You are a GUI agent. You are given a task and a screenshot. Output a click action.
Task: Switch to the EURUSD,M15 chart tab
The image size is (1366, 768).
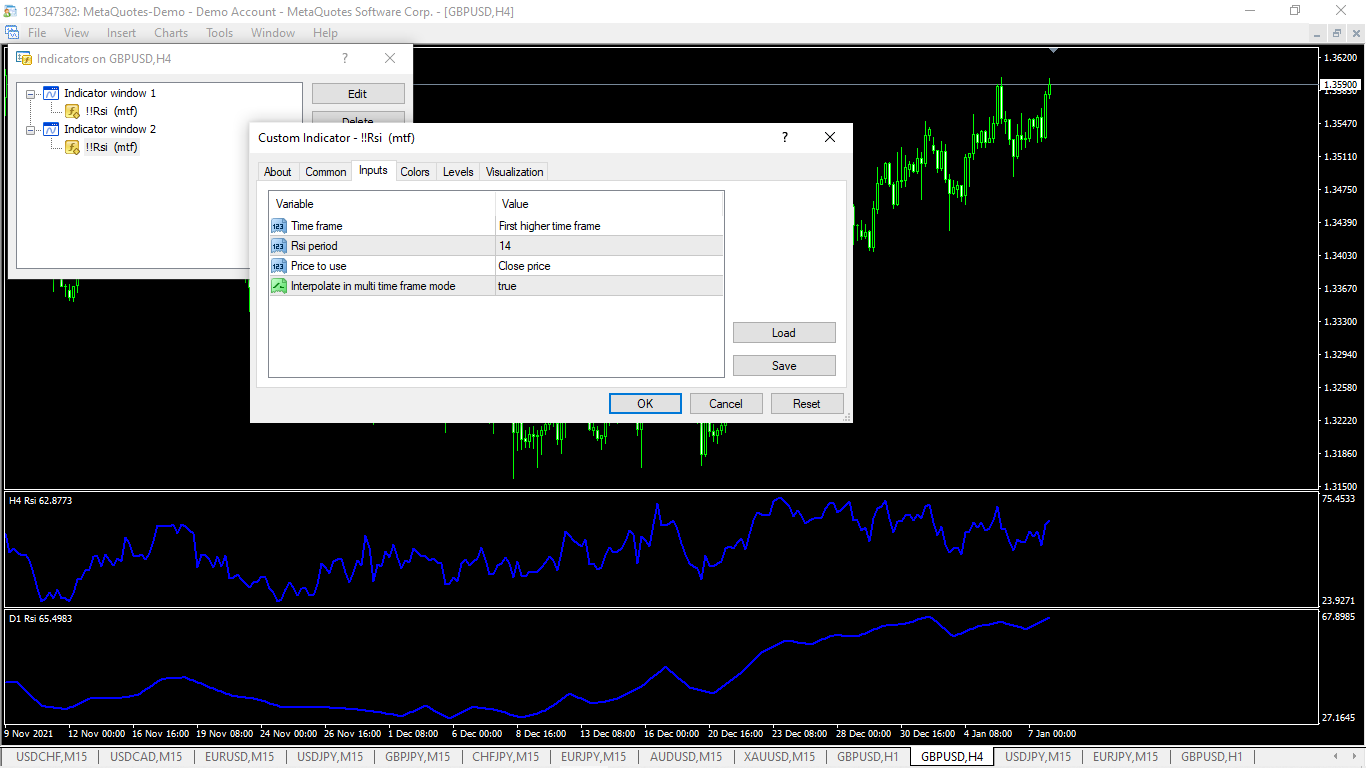[240, 757]
